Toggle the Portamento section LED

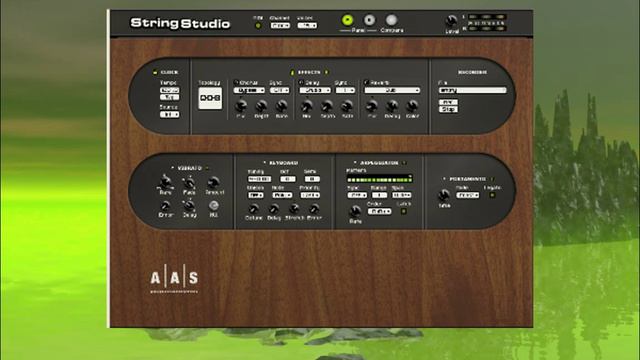point(492,179)
